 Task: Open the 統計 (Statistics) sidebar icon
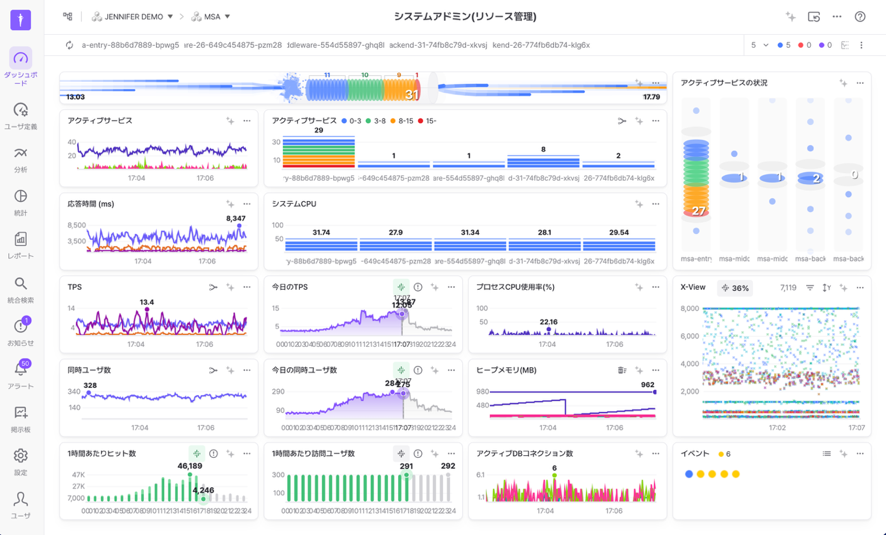pyautogui.click(x=20, y=197)
